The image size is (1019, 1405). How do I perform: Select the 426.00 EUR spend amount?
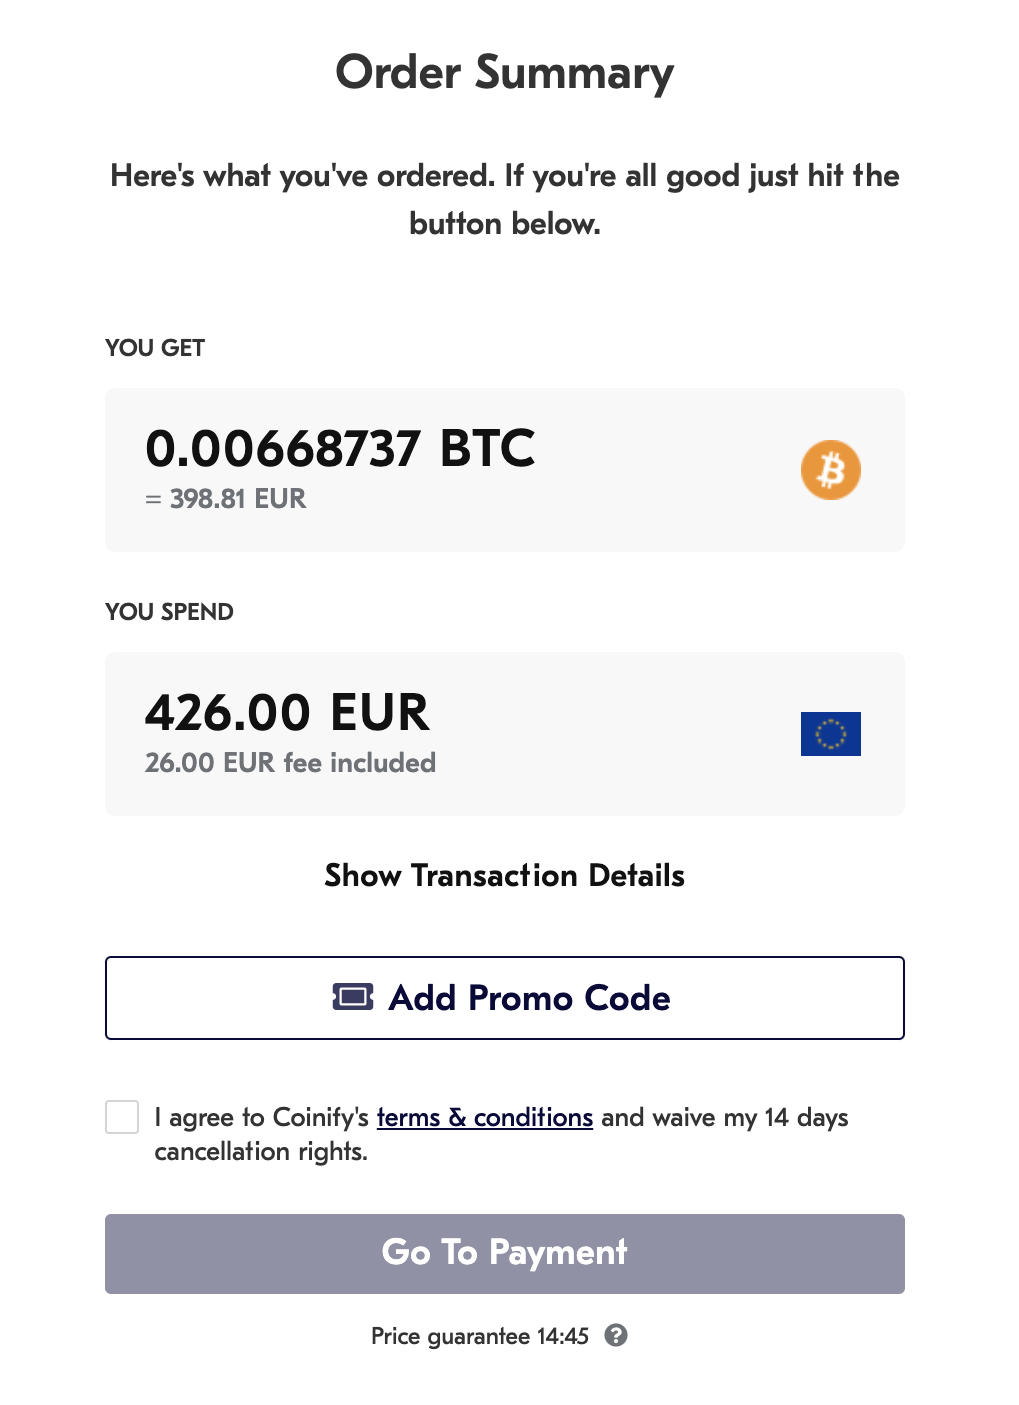coord(287,712)
